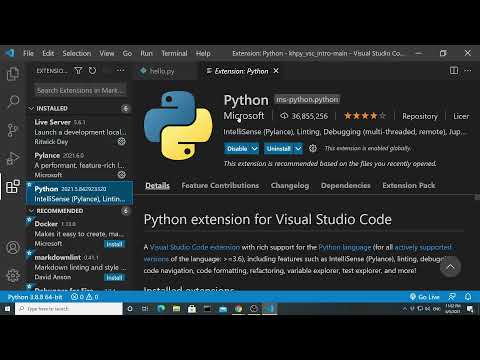Switch to the Dependencies tab
This screenshot has width=480, height=360.
coord(346,185)
